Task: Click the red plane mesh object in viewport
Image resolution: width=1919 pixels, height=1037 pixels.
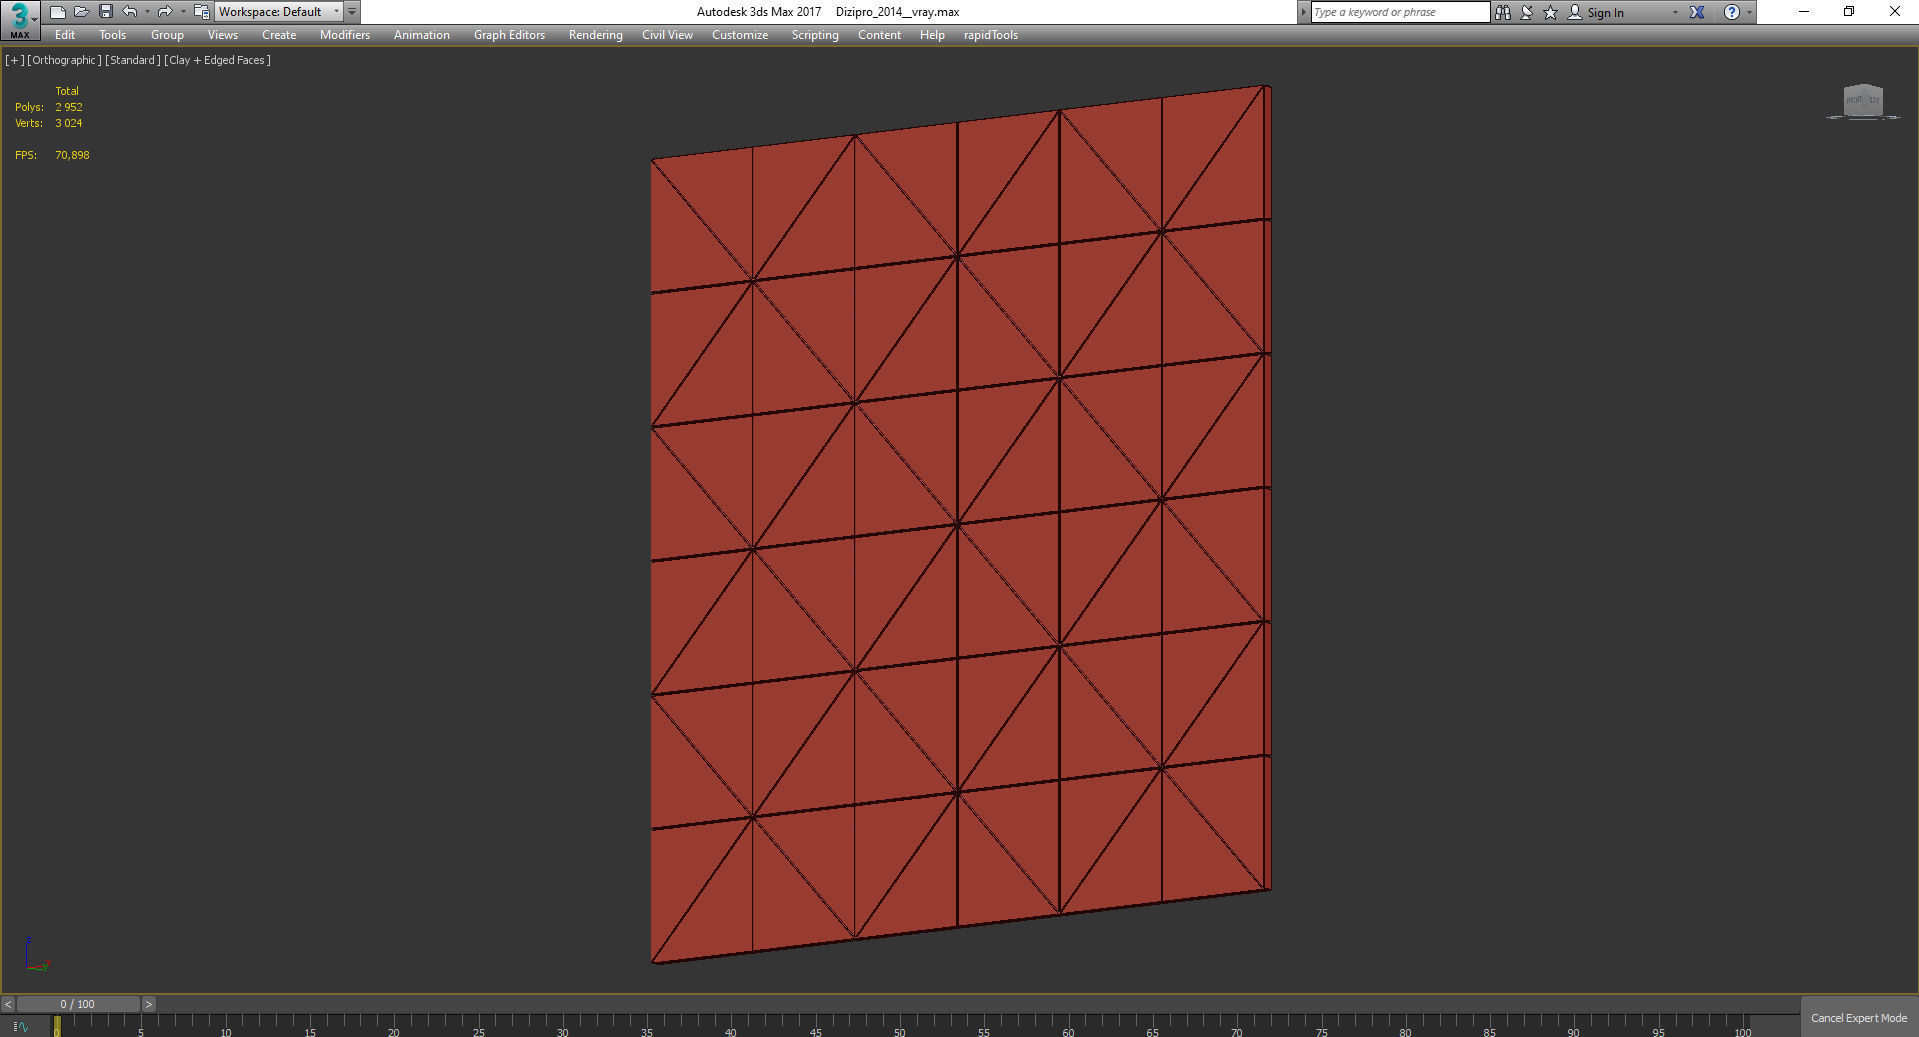Action: pos(960,525)
